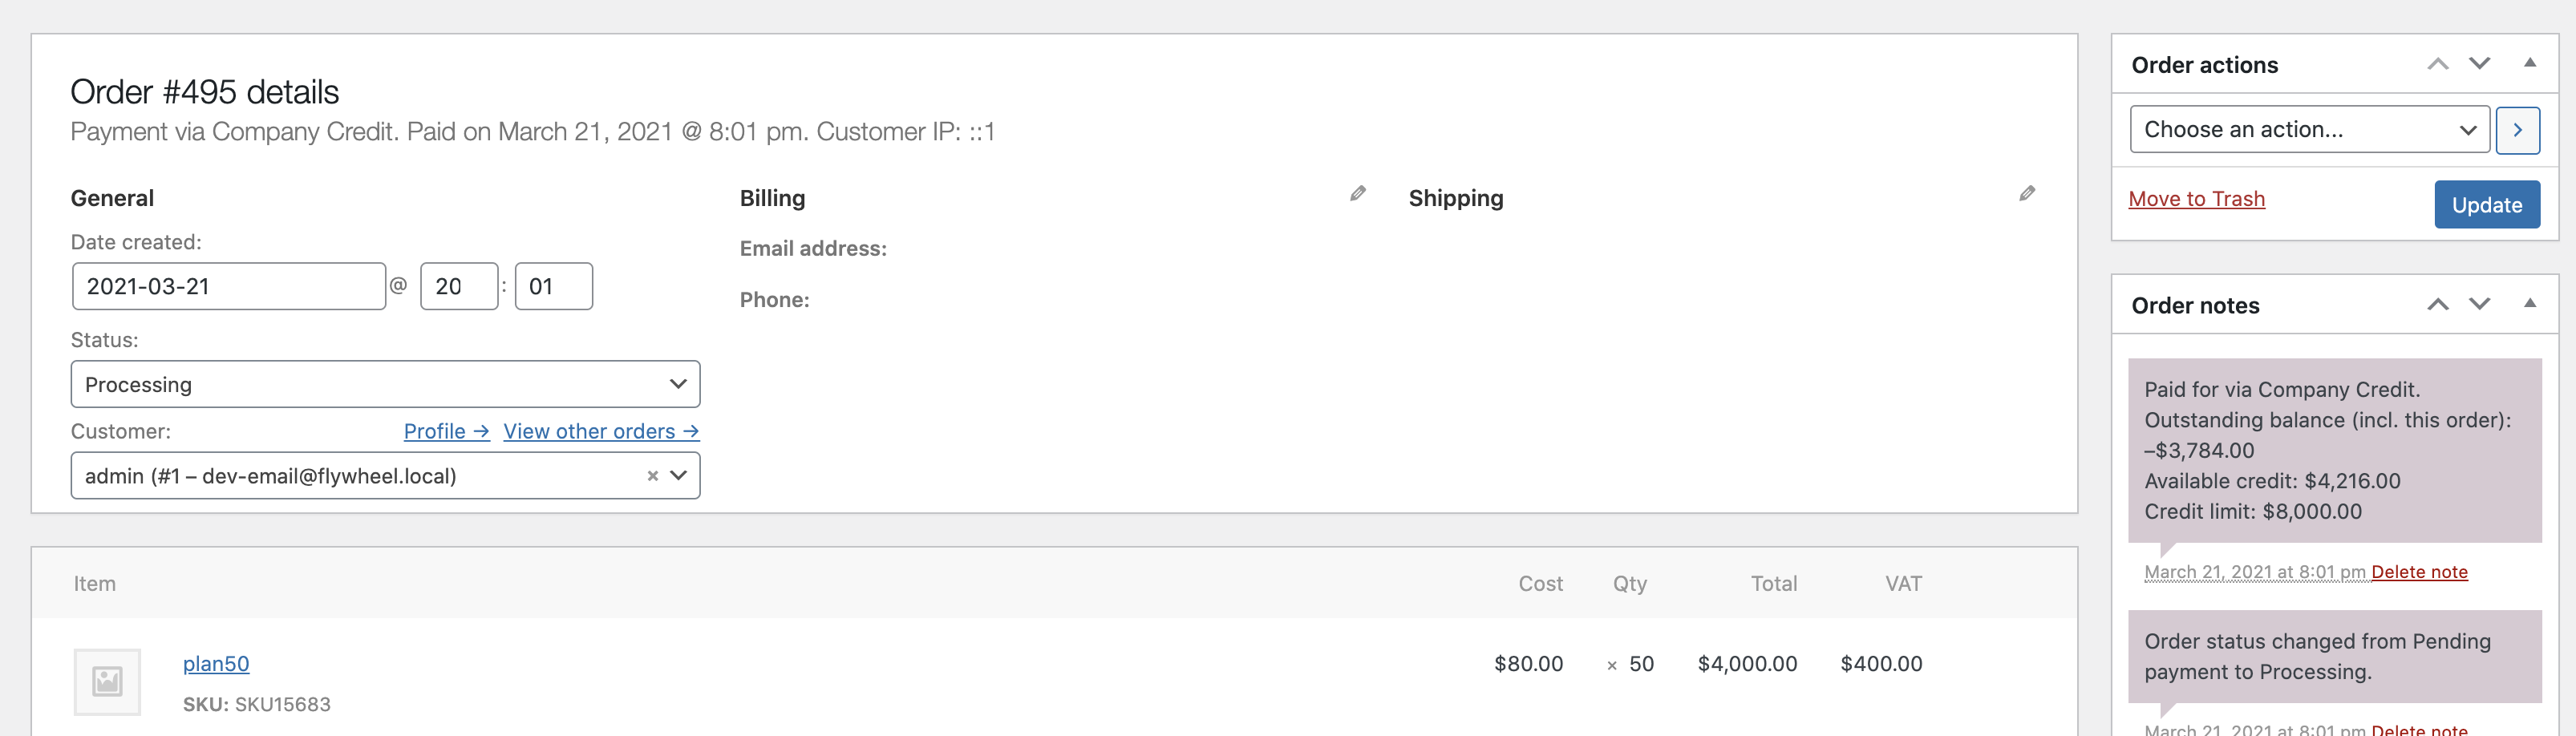Move Order actions panel up
The height and width of the screenshot is (736, 2576).
(x=2437, y=64)
